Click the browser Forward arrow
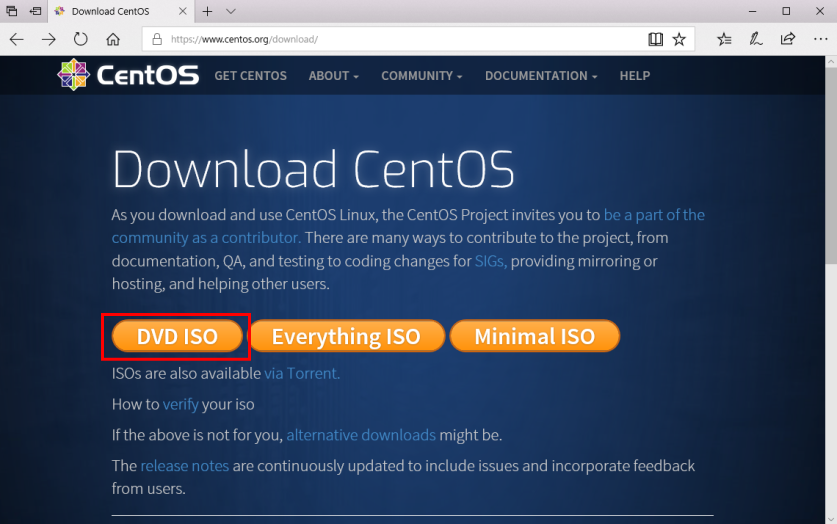The height and width of the screenshot is (524, 837). [x=49, y=39]
